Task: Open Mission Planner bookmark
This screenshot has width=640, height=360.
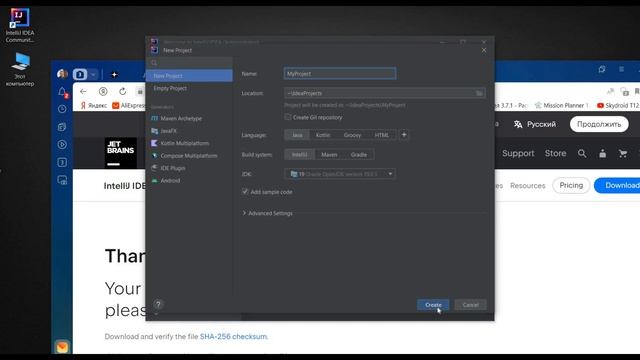Action: (x=561, y=105)
